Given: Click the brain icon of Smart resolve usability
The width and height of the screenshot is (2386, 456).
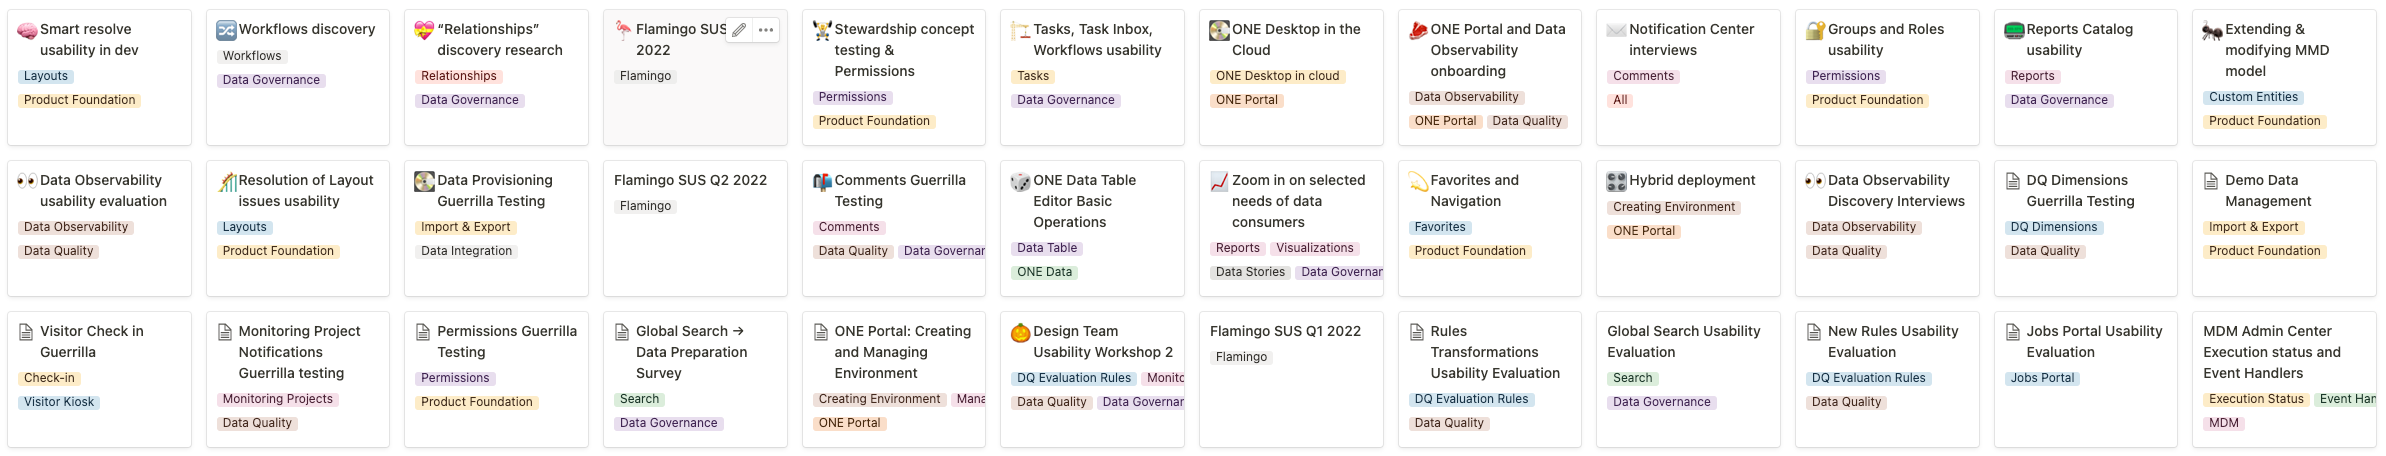Looking at the screenshot, I should pos(27,30).
